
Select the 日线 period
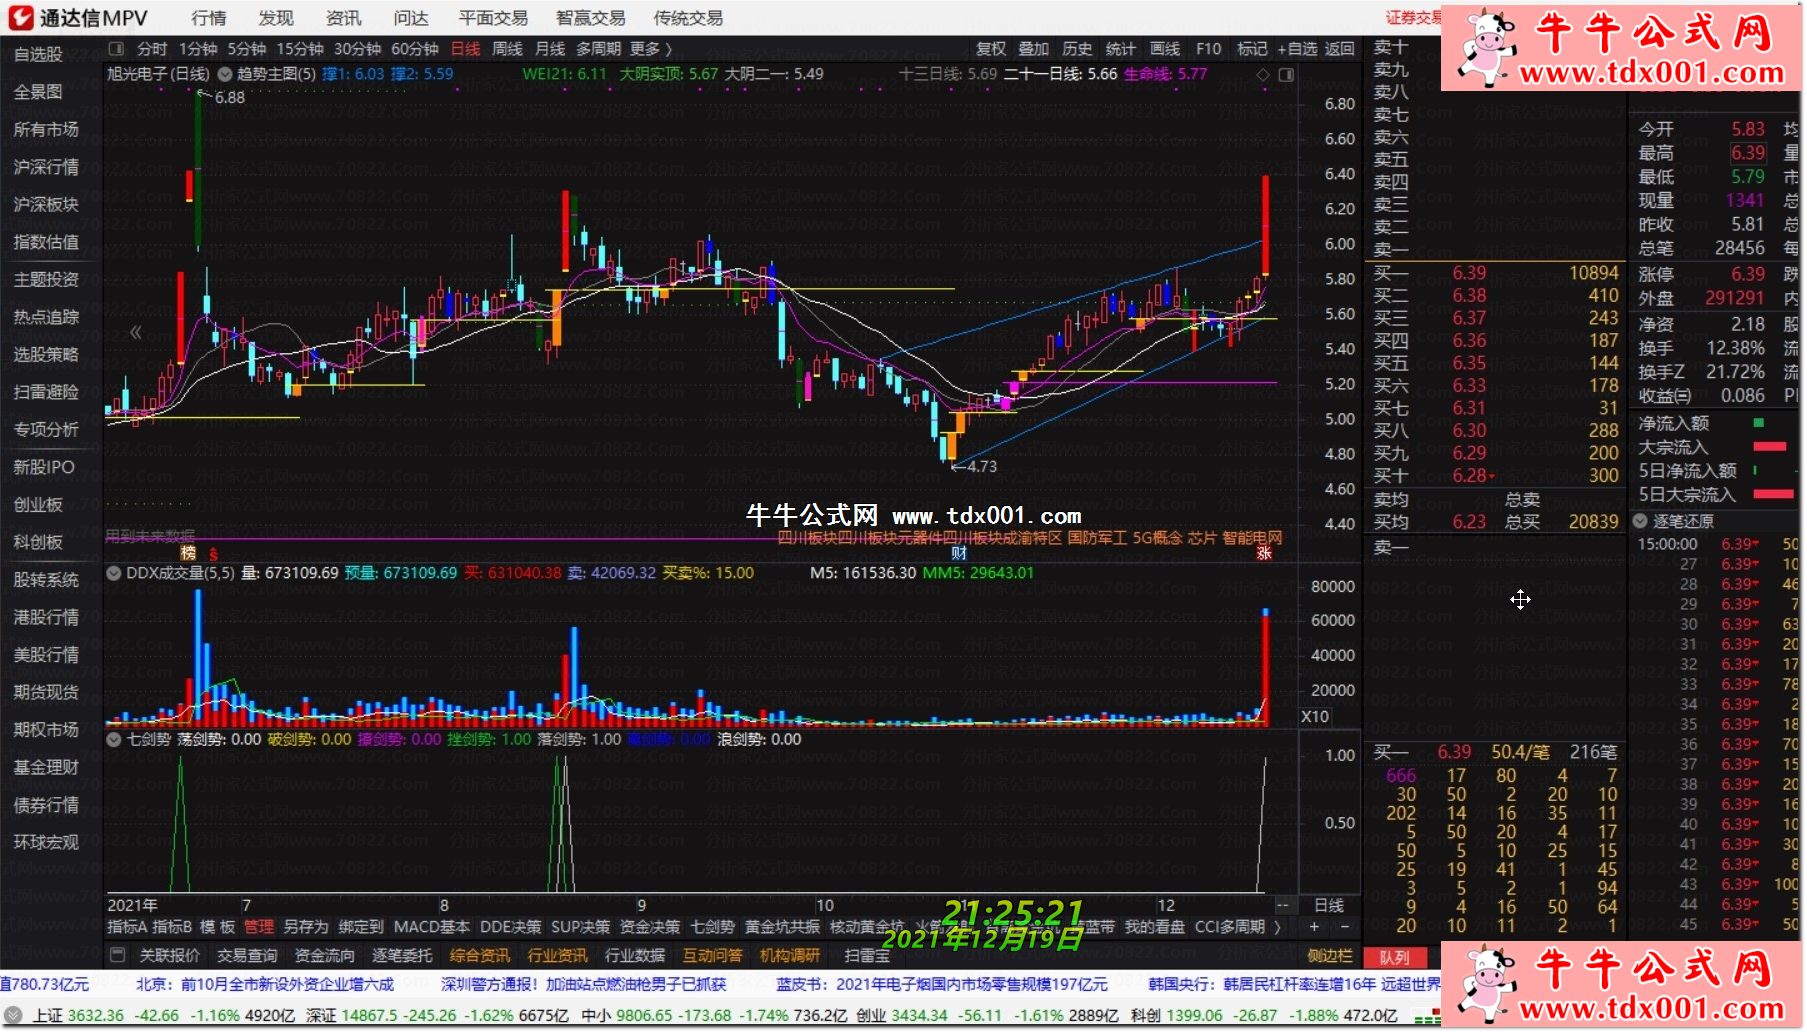tap(465, 48)
